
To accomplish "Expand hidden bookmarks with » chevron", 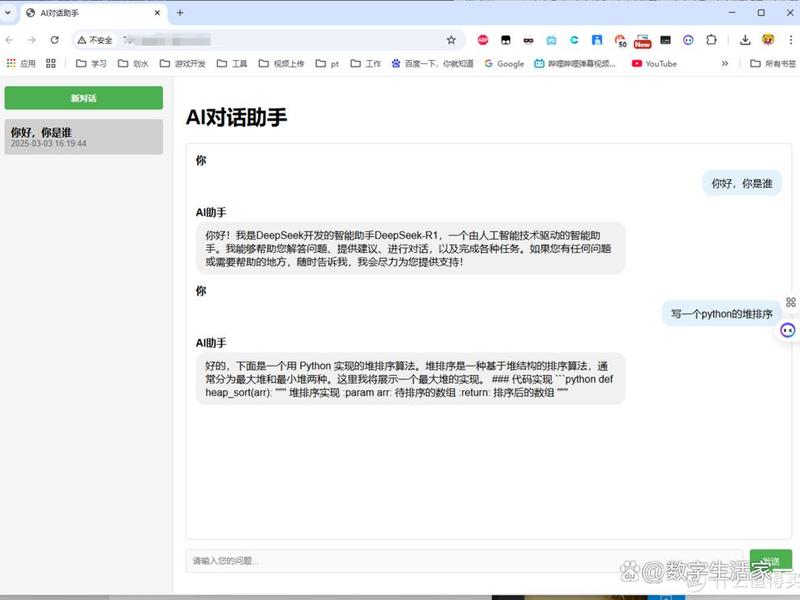I will tap(724, 63).
